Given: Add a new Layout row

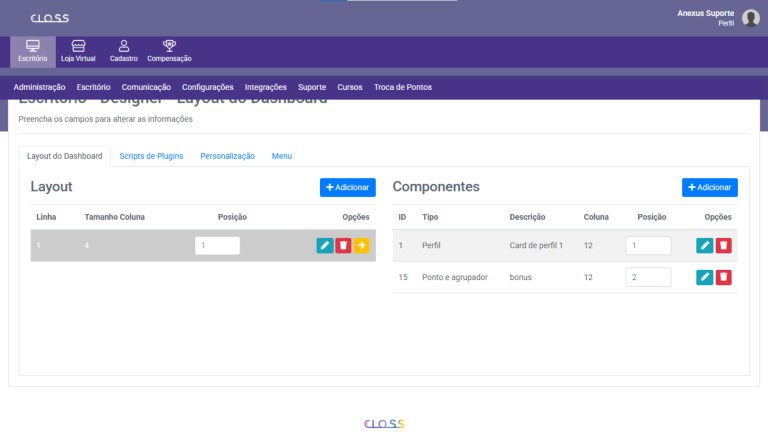Looking at the screenshot, I should pos(347,187).
